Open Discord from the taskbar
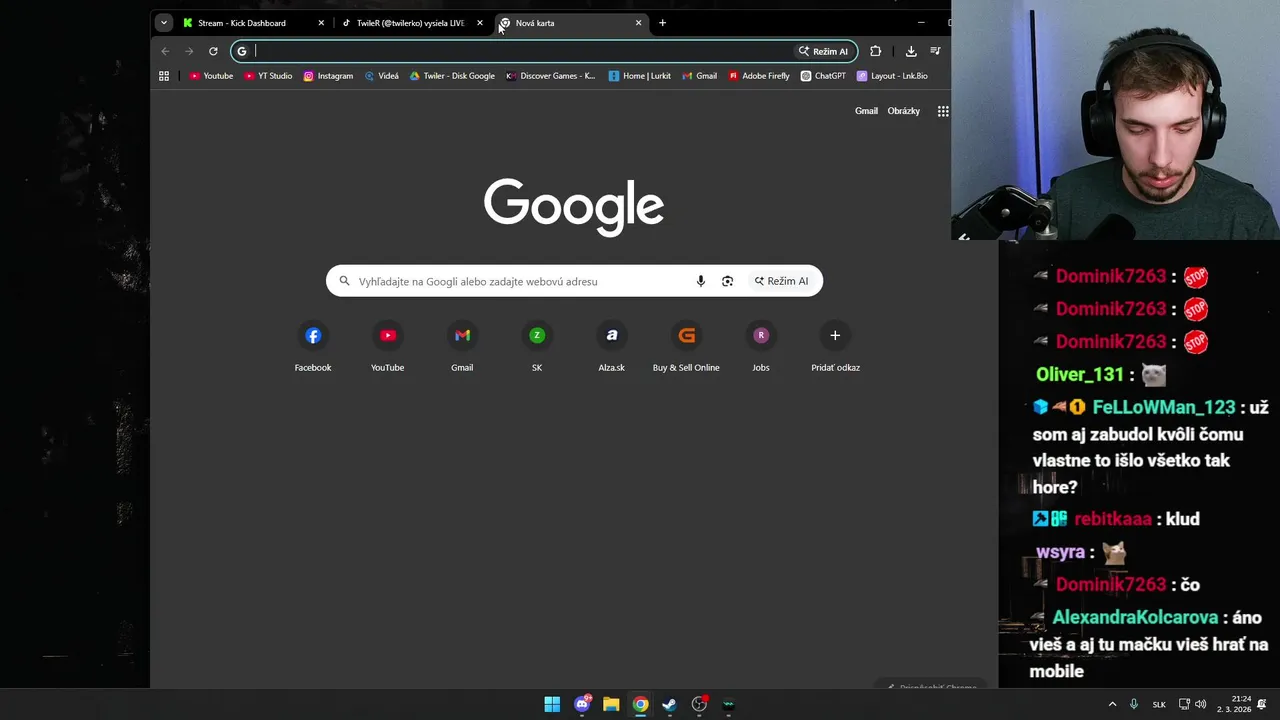This screenshot has height=720, width=1280. 582,704
